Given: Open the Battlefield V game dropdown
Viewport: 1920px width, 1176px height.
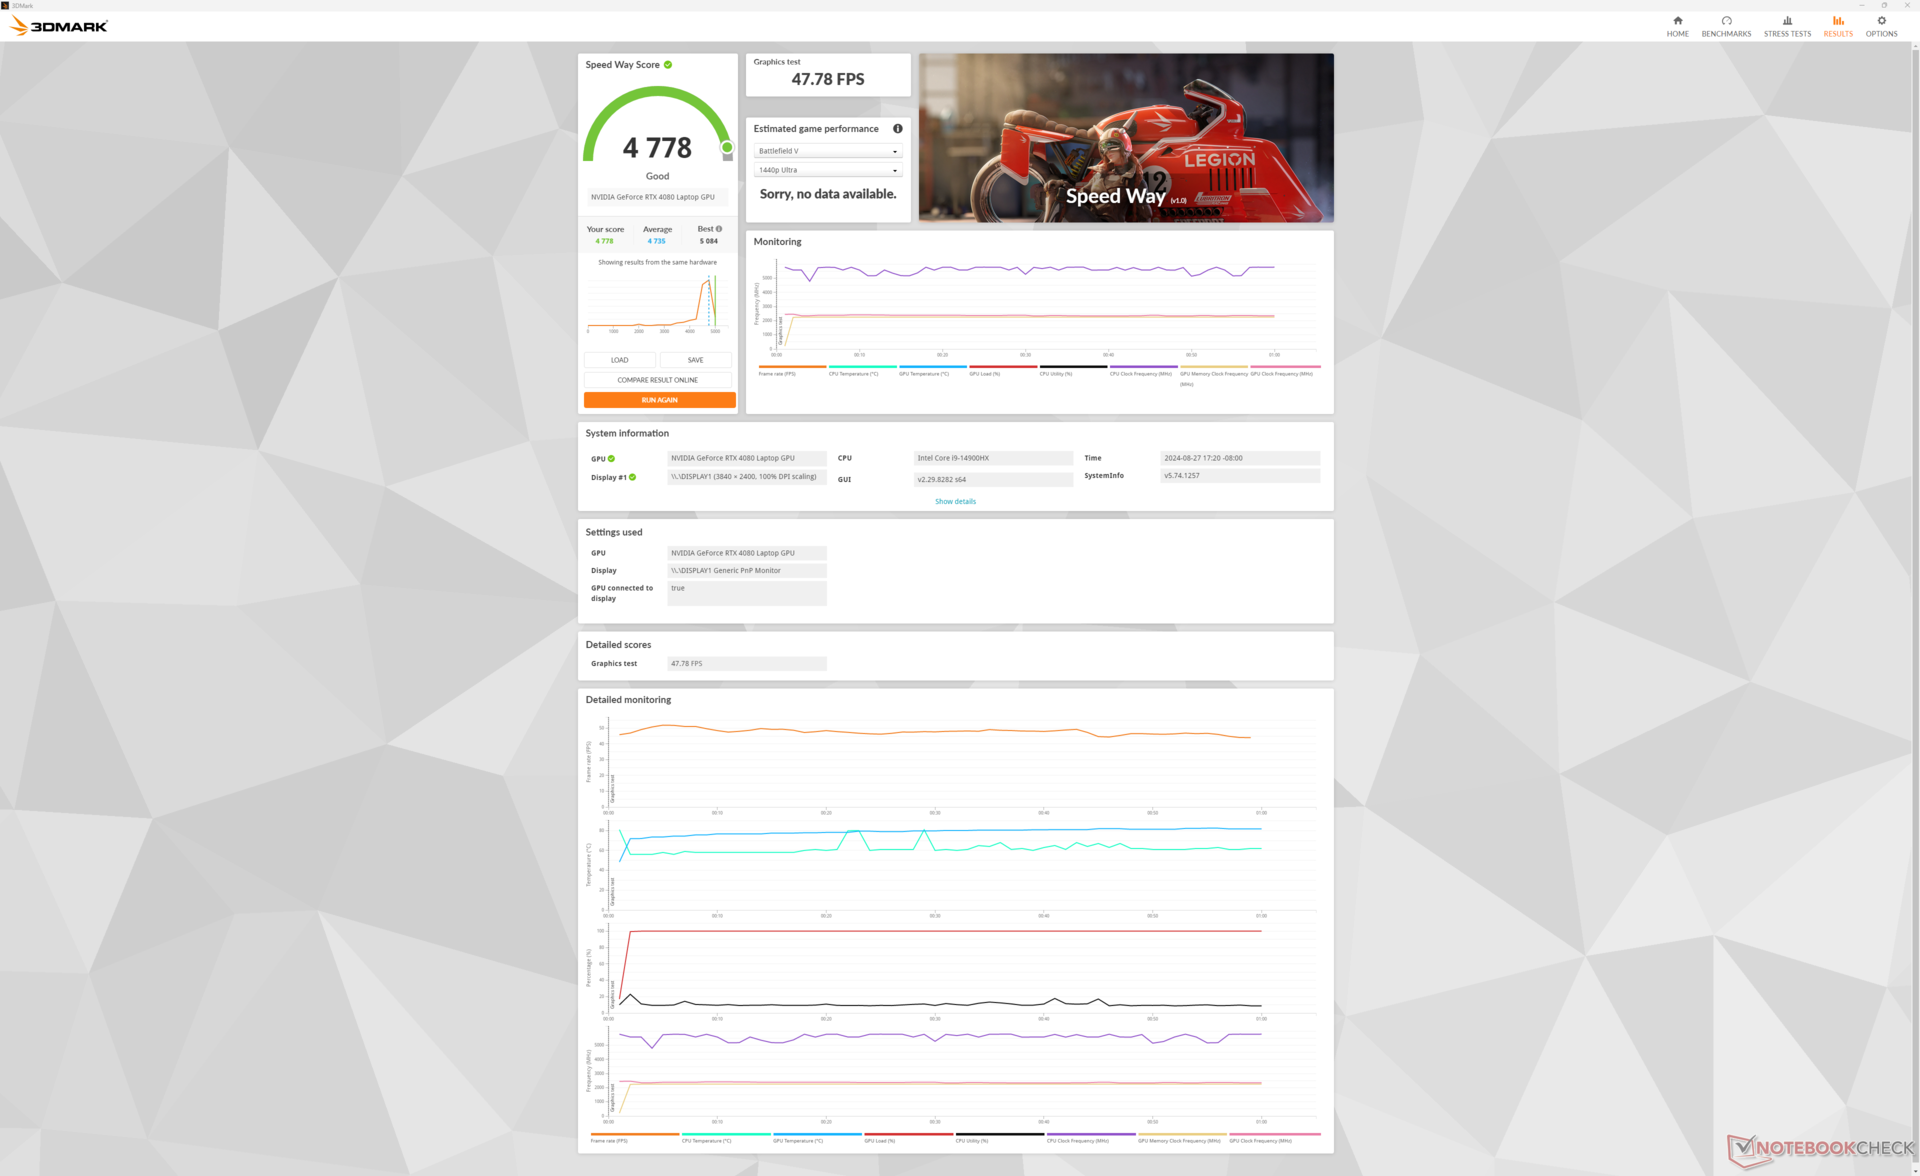Looking at the screenshot, I should (827, 151).
